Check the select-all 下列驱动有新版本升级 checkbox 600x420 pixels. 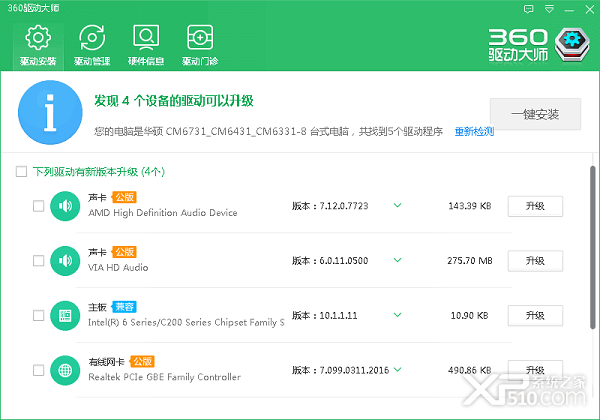(x=21, y=171)
